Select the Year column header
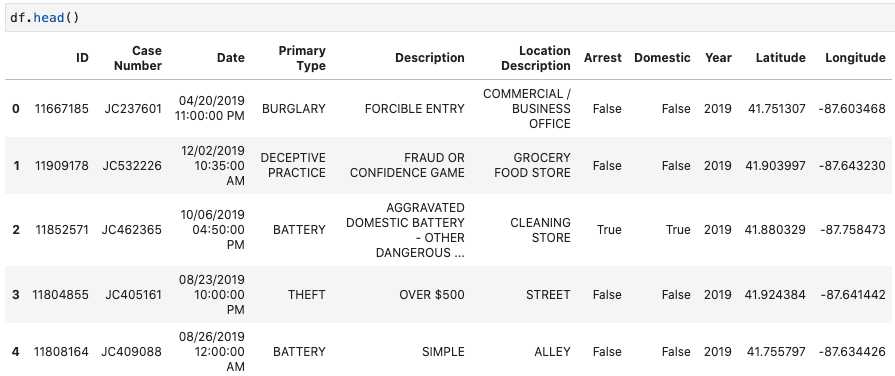This screenshot has height=376, width=895. tap(718, 58)
